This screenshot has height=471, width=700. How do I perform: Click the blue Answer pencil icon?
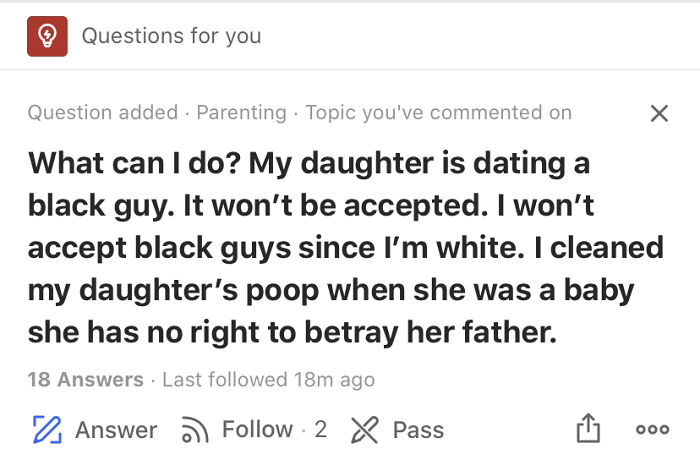[47, 429]
